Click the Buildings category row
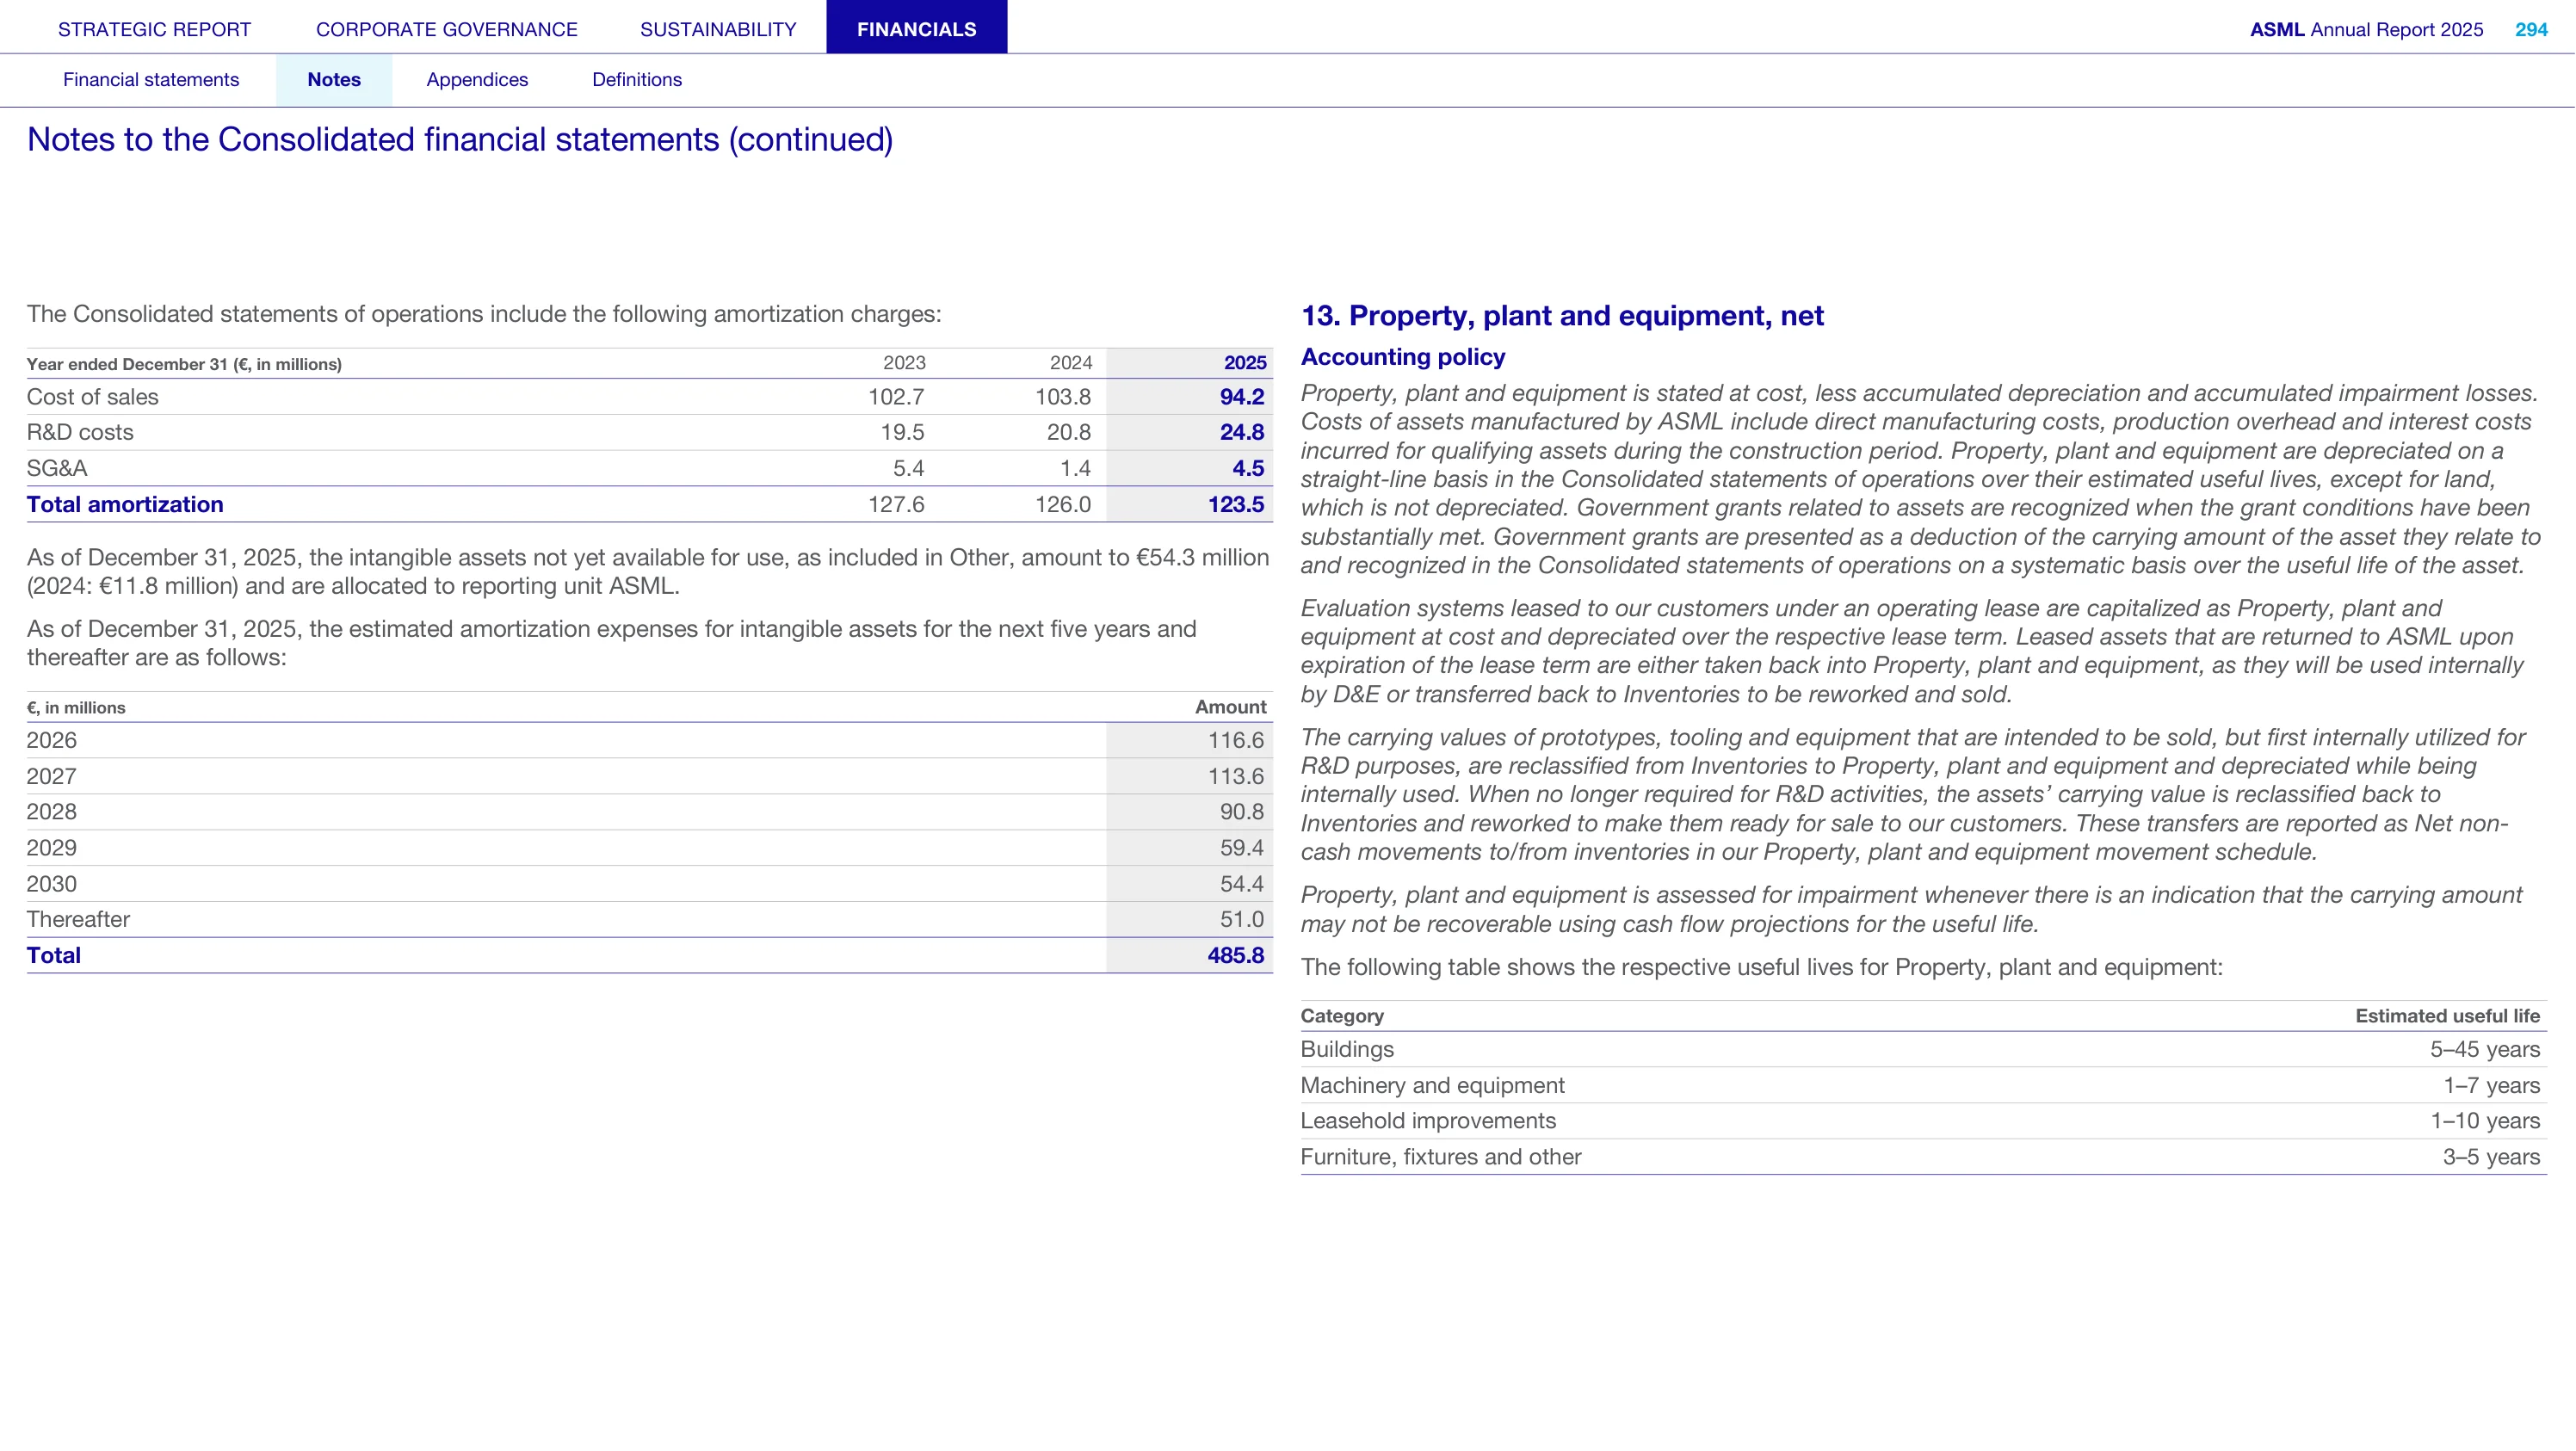 (x=1923, y=1049)
